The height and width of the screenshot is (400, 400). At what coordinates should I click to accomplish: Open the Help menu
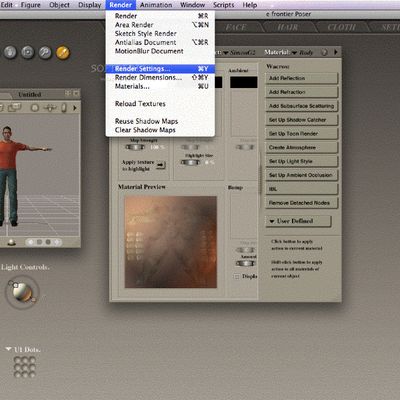pyautogui.click(x=250, y=5)
